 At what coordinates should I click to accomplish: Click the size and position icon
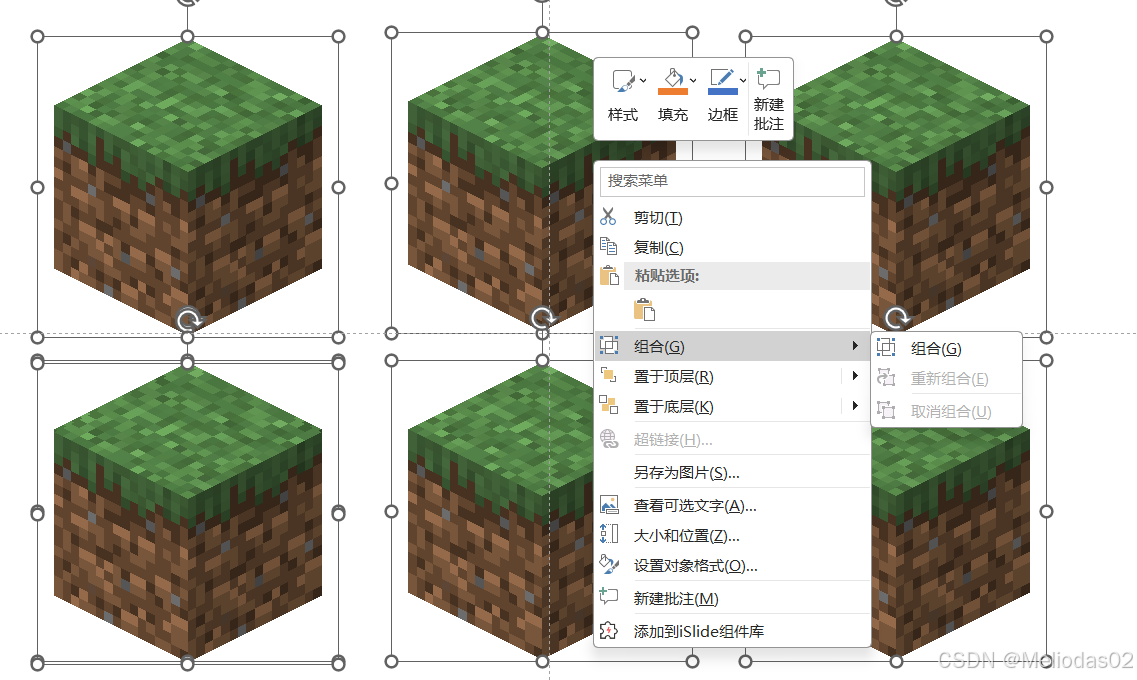(x=608, y=534)
